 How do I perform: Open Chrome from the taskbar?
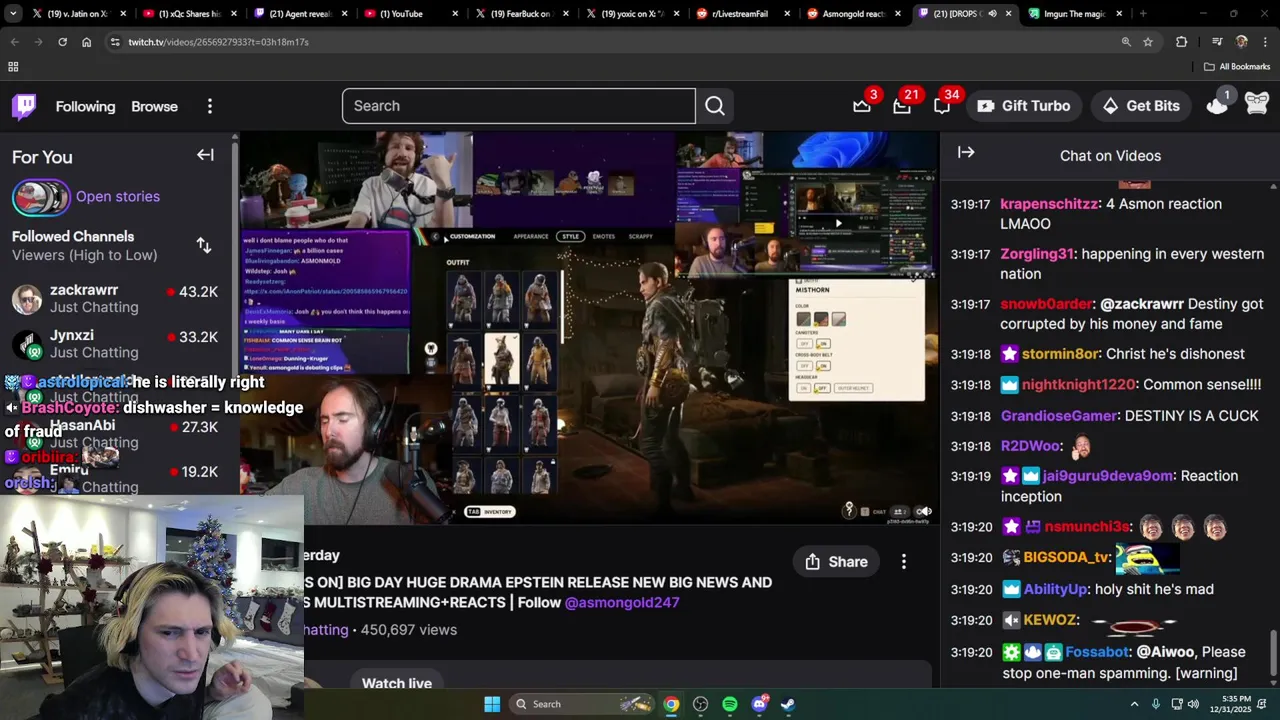671,704
